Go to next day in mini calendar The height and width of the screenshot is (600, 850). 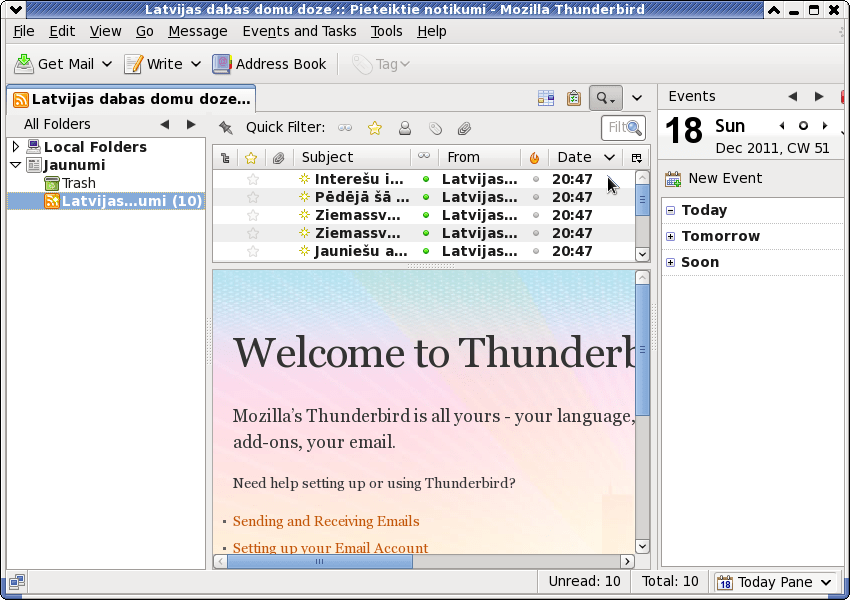[825, 126]
